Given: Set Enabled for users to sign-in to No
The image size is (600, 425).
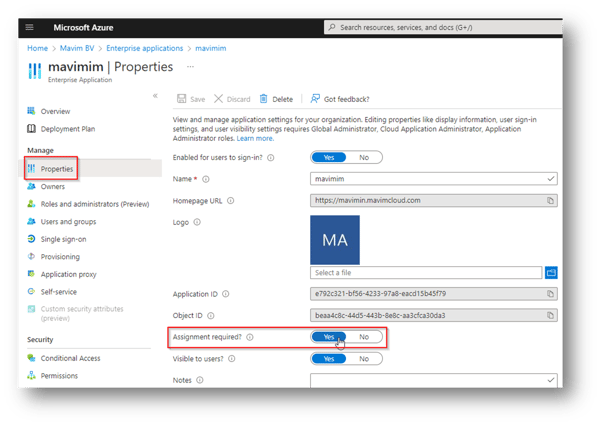Looking at the screenshot, I should pos(364,158).
